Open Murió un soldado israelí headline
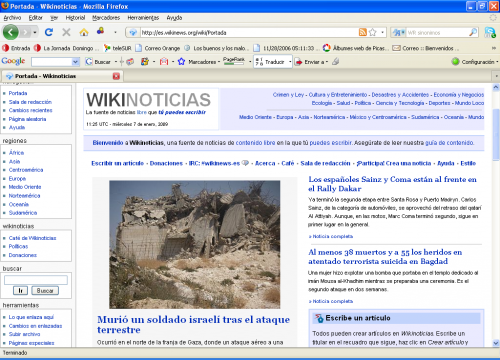This screenshot has height=360, width=500. 193,324
